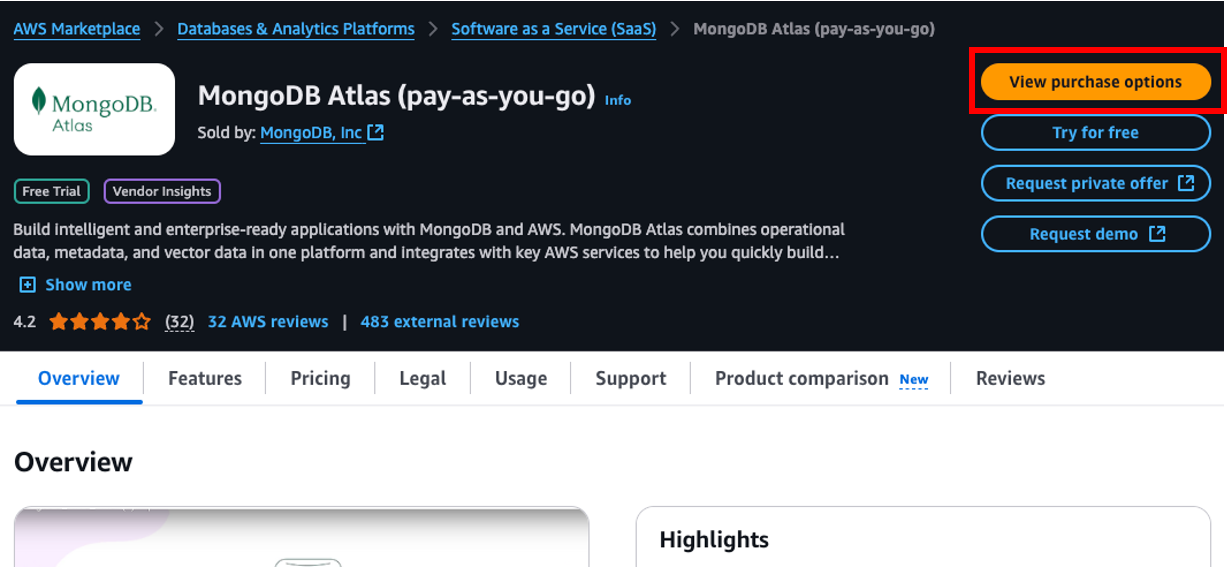Click the Overview section heading
Viewport: 1228px width, 568px height.
[73, 462]
